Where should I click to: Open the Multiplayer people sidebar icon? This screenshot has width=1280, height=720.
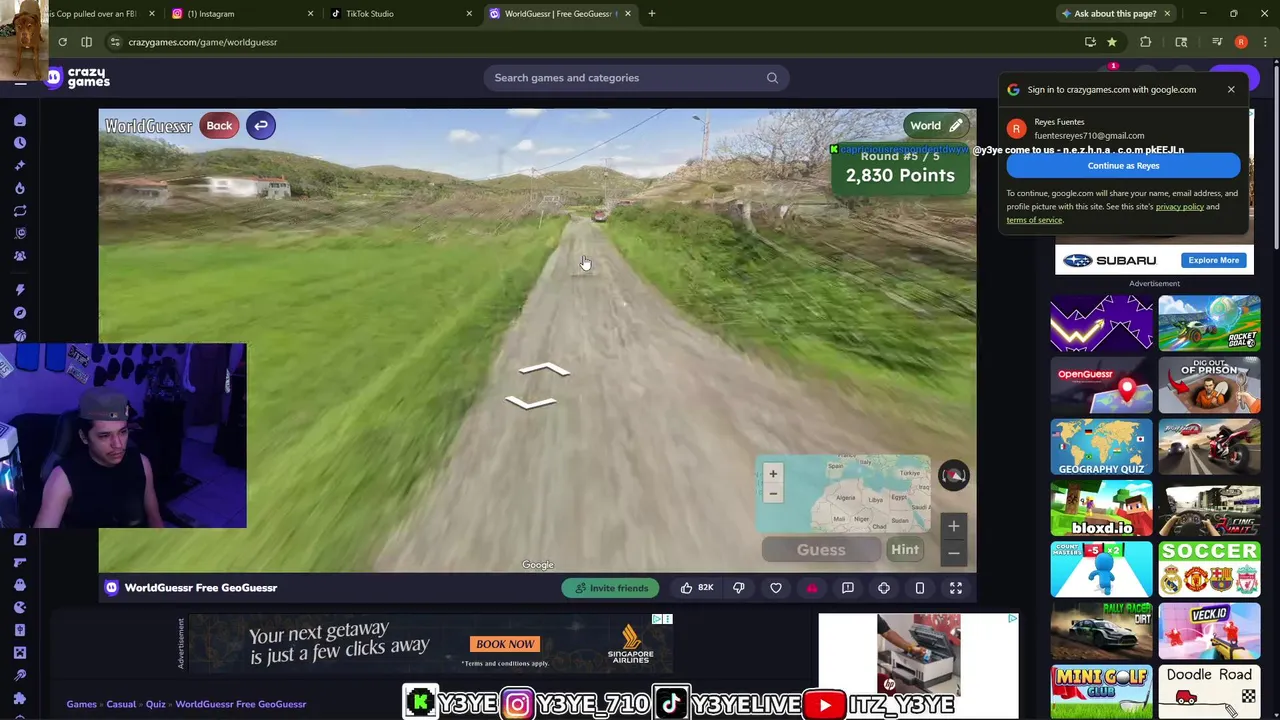19,256
